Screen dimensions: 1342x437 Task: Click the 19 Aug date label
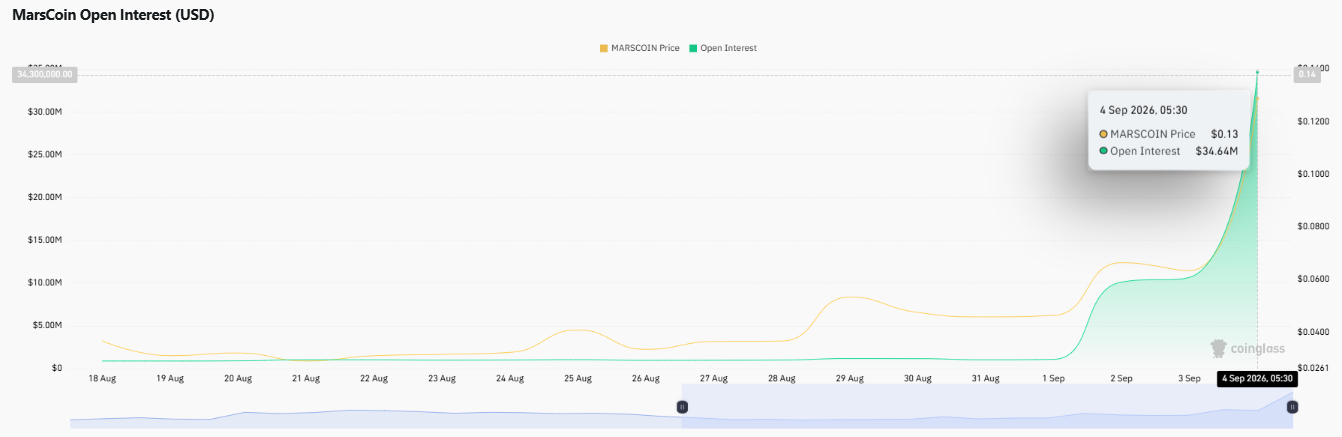tap(170, 379)
